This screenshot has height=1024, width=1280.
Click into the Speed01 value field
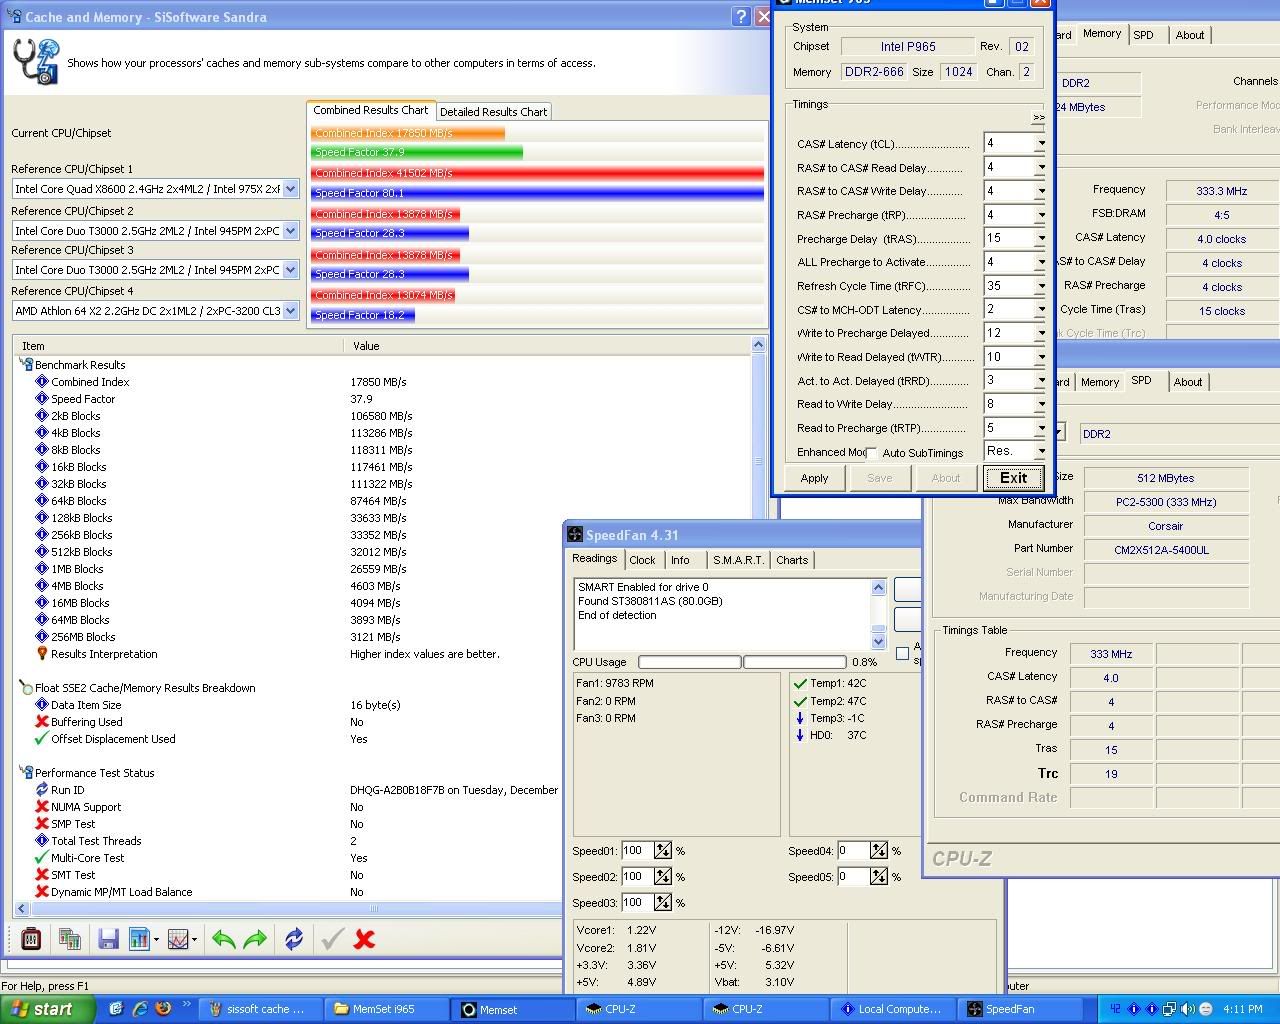637,851
